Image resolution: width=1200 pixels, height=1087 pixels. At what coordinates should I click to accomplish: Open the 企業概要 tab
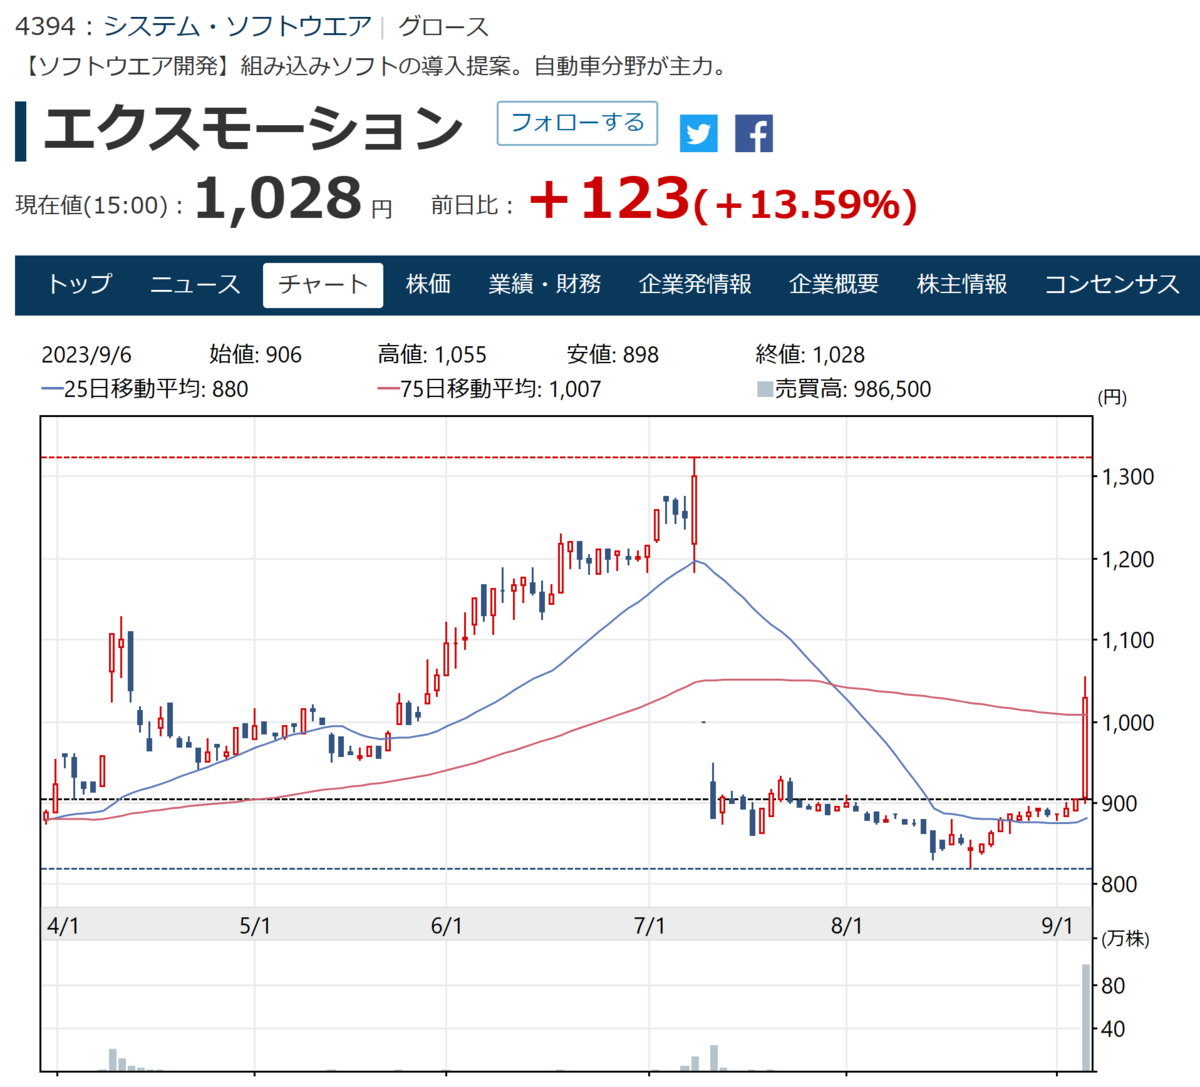pos(834,285)
